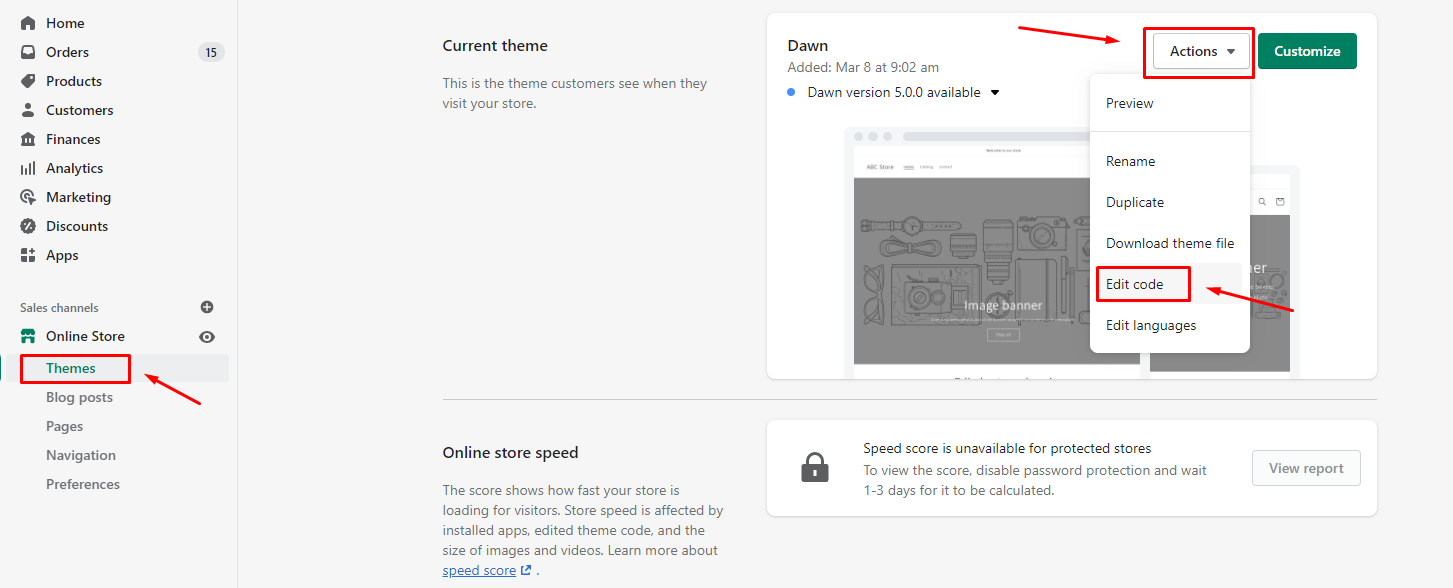Click 'Added: Mar 8 at 9:02 am' text
1453x588 pixels.
coord(863,67)
